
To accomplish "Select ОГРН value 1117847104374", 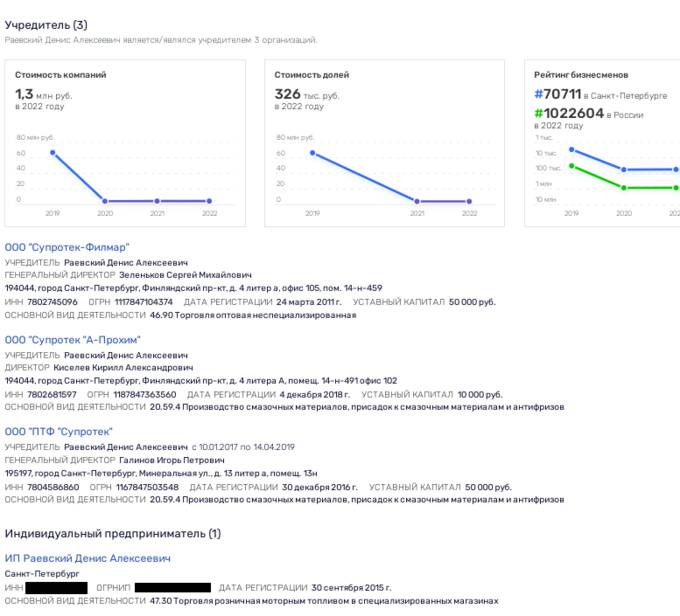I will pyautogui.click(x=144, y=302).
